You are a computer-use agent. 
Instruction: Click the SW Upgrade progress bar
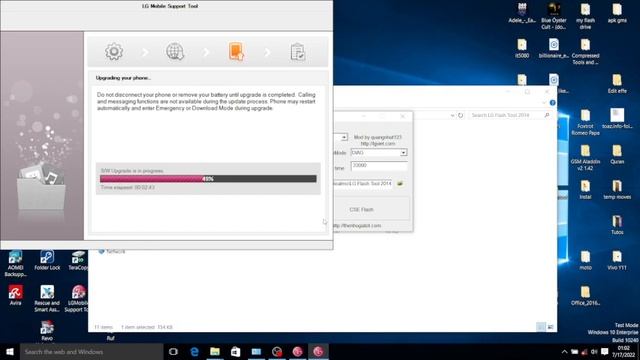(208, 179)
